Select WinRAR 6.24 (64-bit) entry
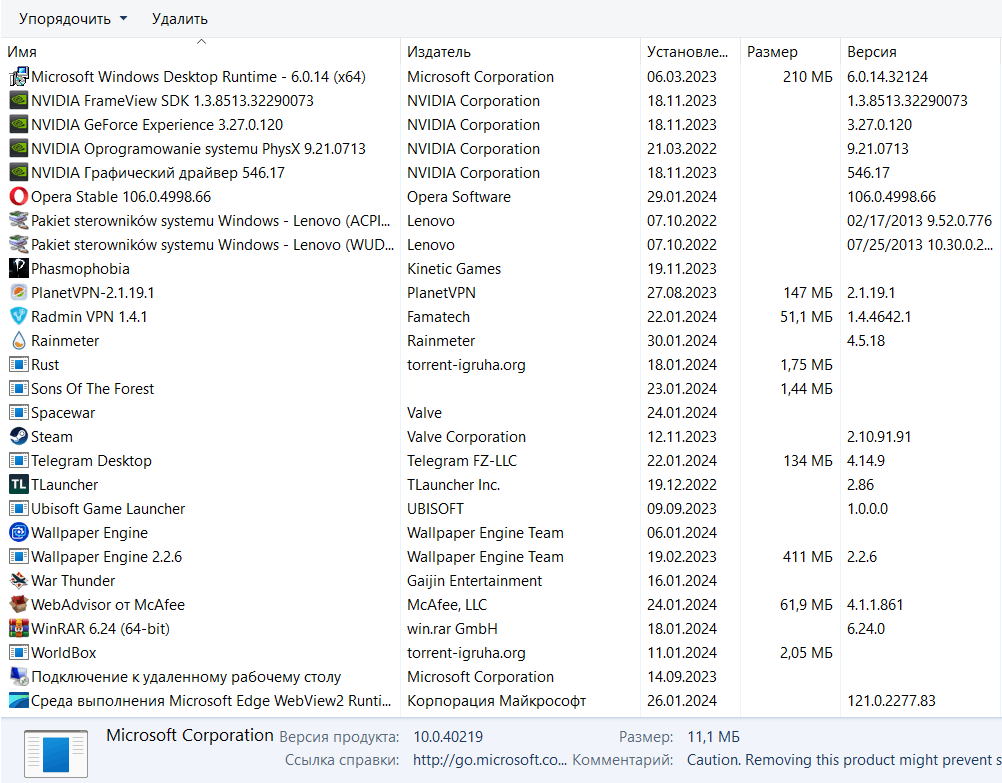 (100, 628)
